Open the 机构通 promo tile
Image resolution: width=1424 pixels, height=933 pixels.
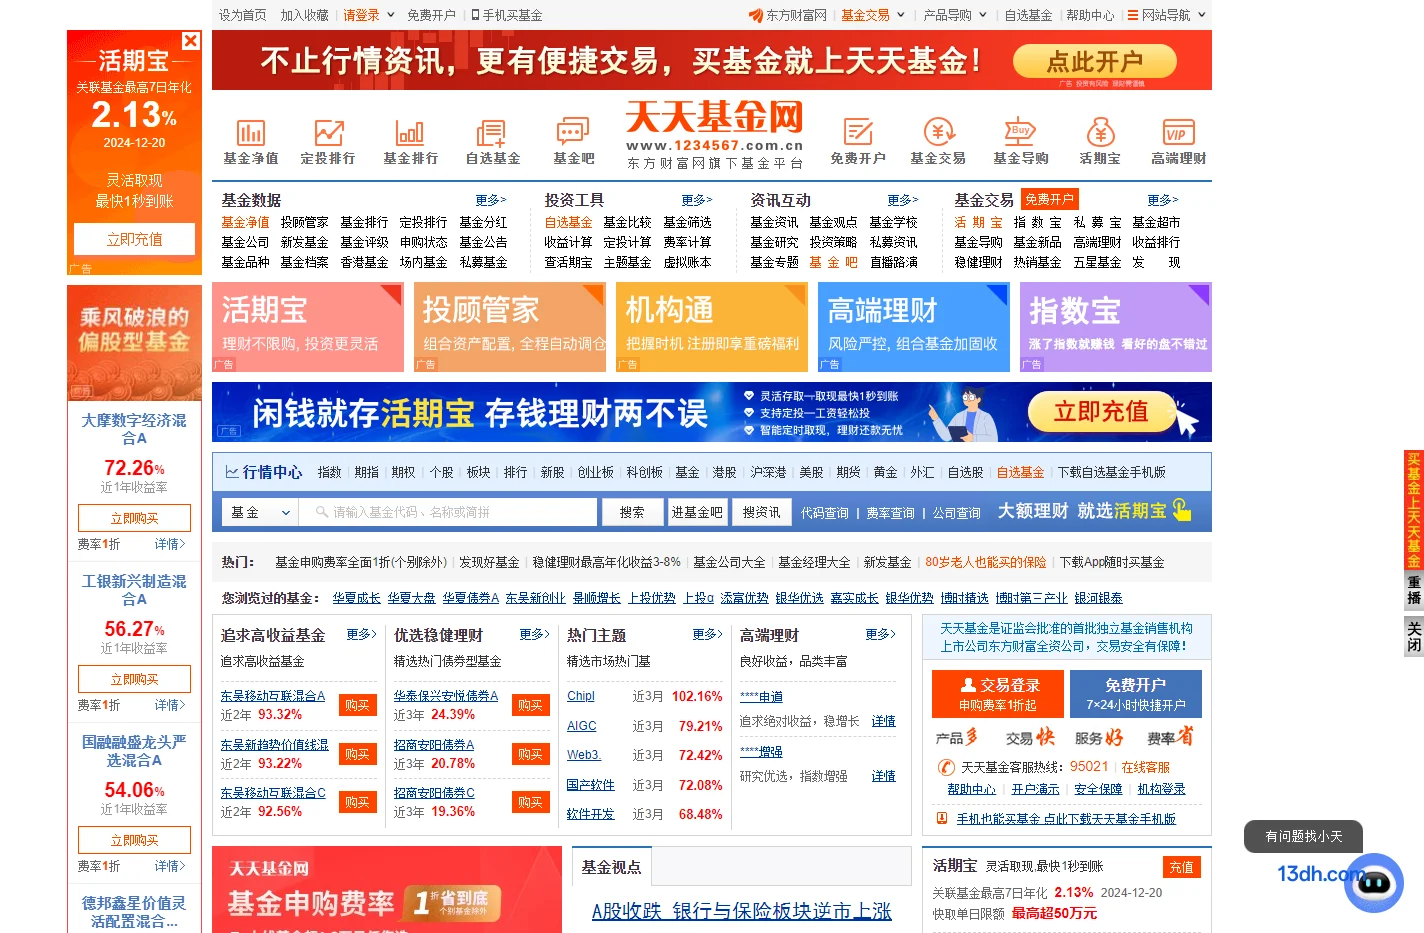point(712,327)
